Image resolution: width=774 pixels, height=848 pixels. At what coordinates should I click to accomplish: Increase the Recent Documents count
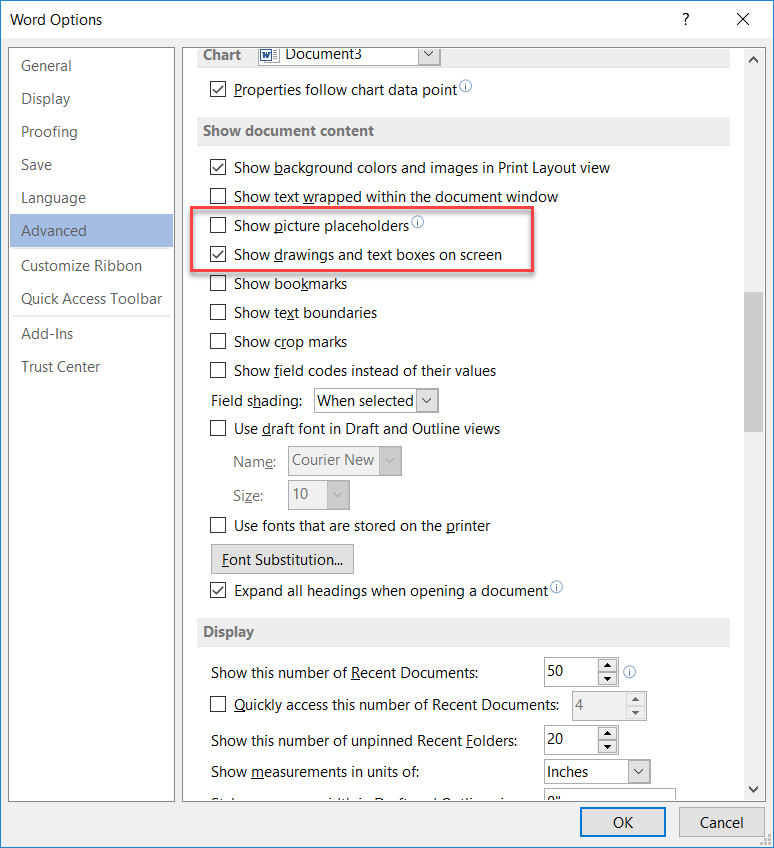tap(608, 666)
